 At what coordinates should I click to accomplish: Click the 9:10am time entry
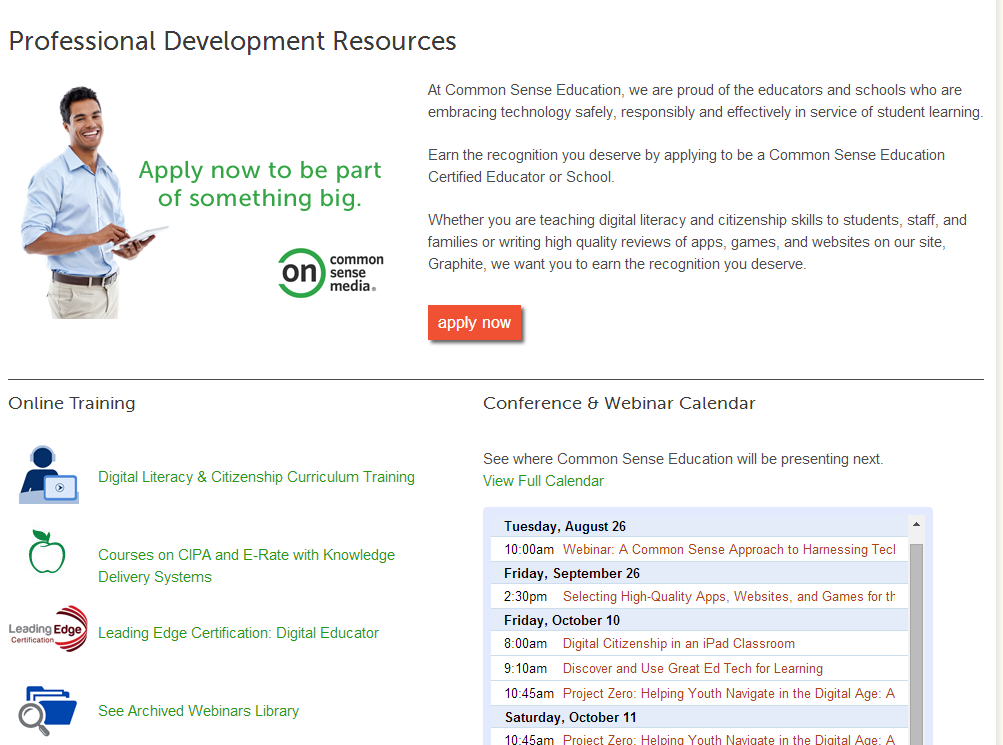click(x=525, y=668)
